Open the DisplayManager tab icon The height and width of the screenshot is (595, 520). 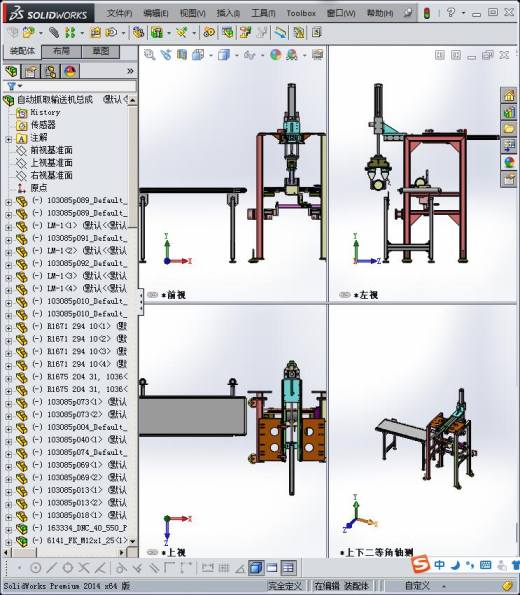(70, 71)
